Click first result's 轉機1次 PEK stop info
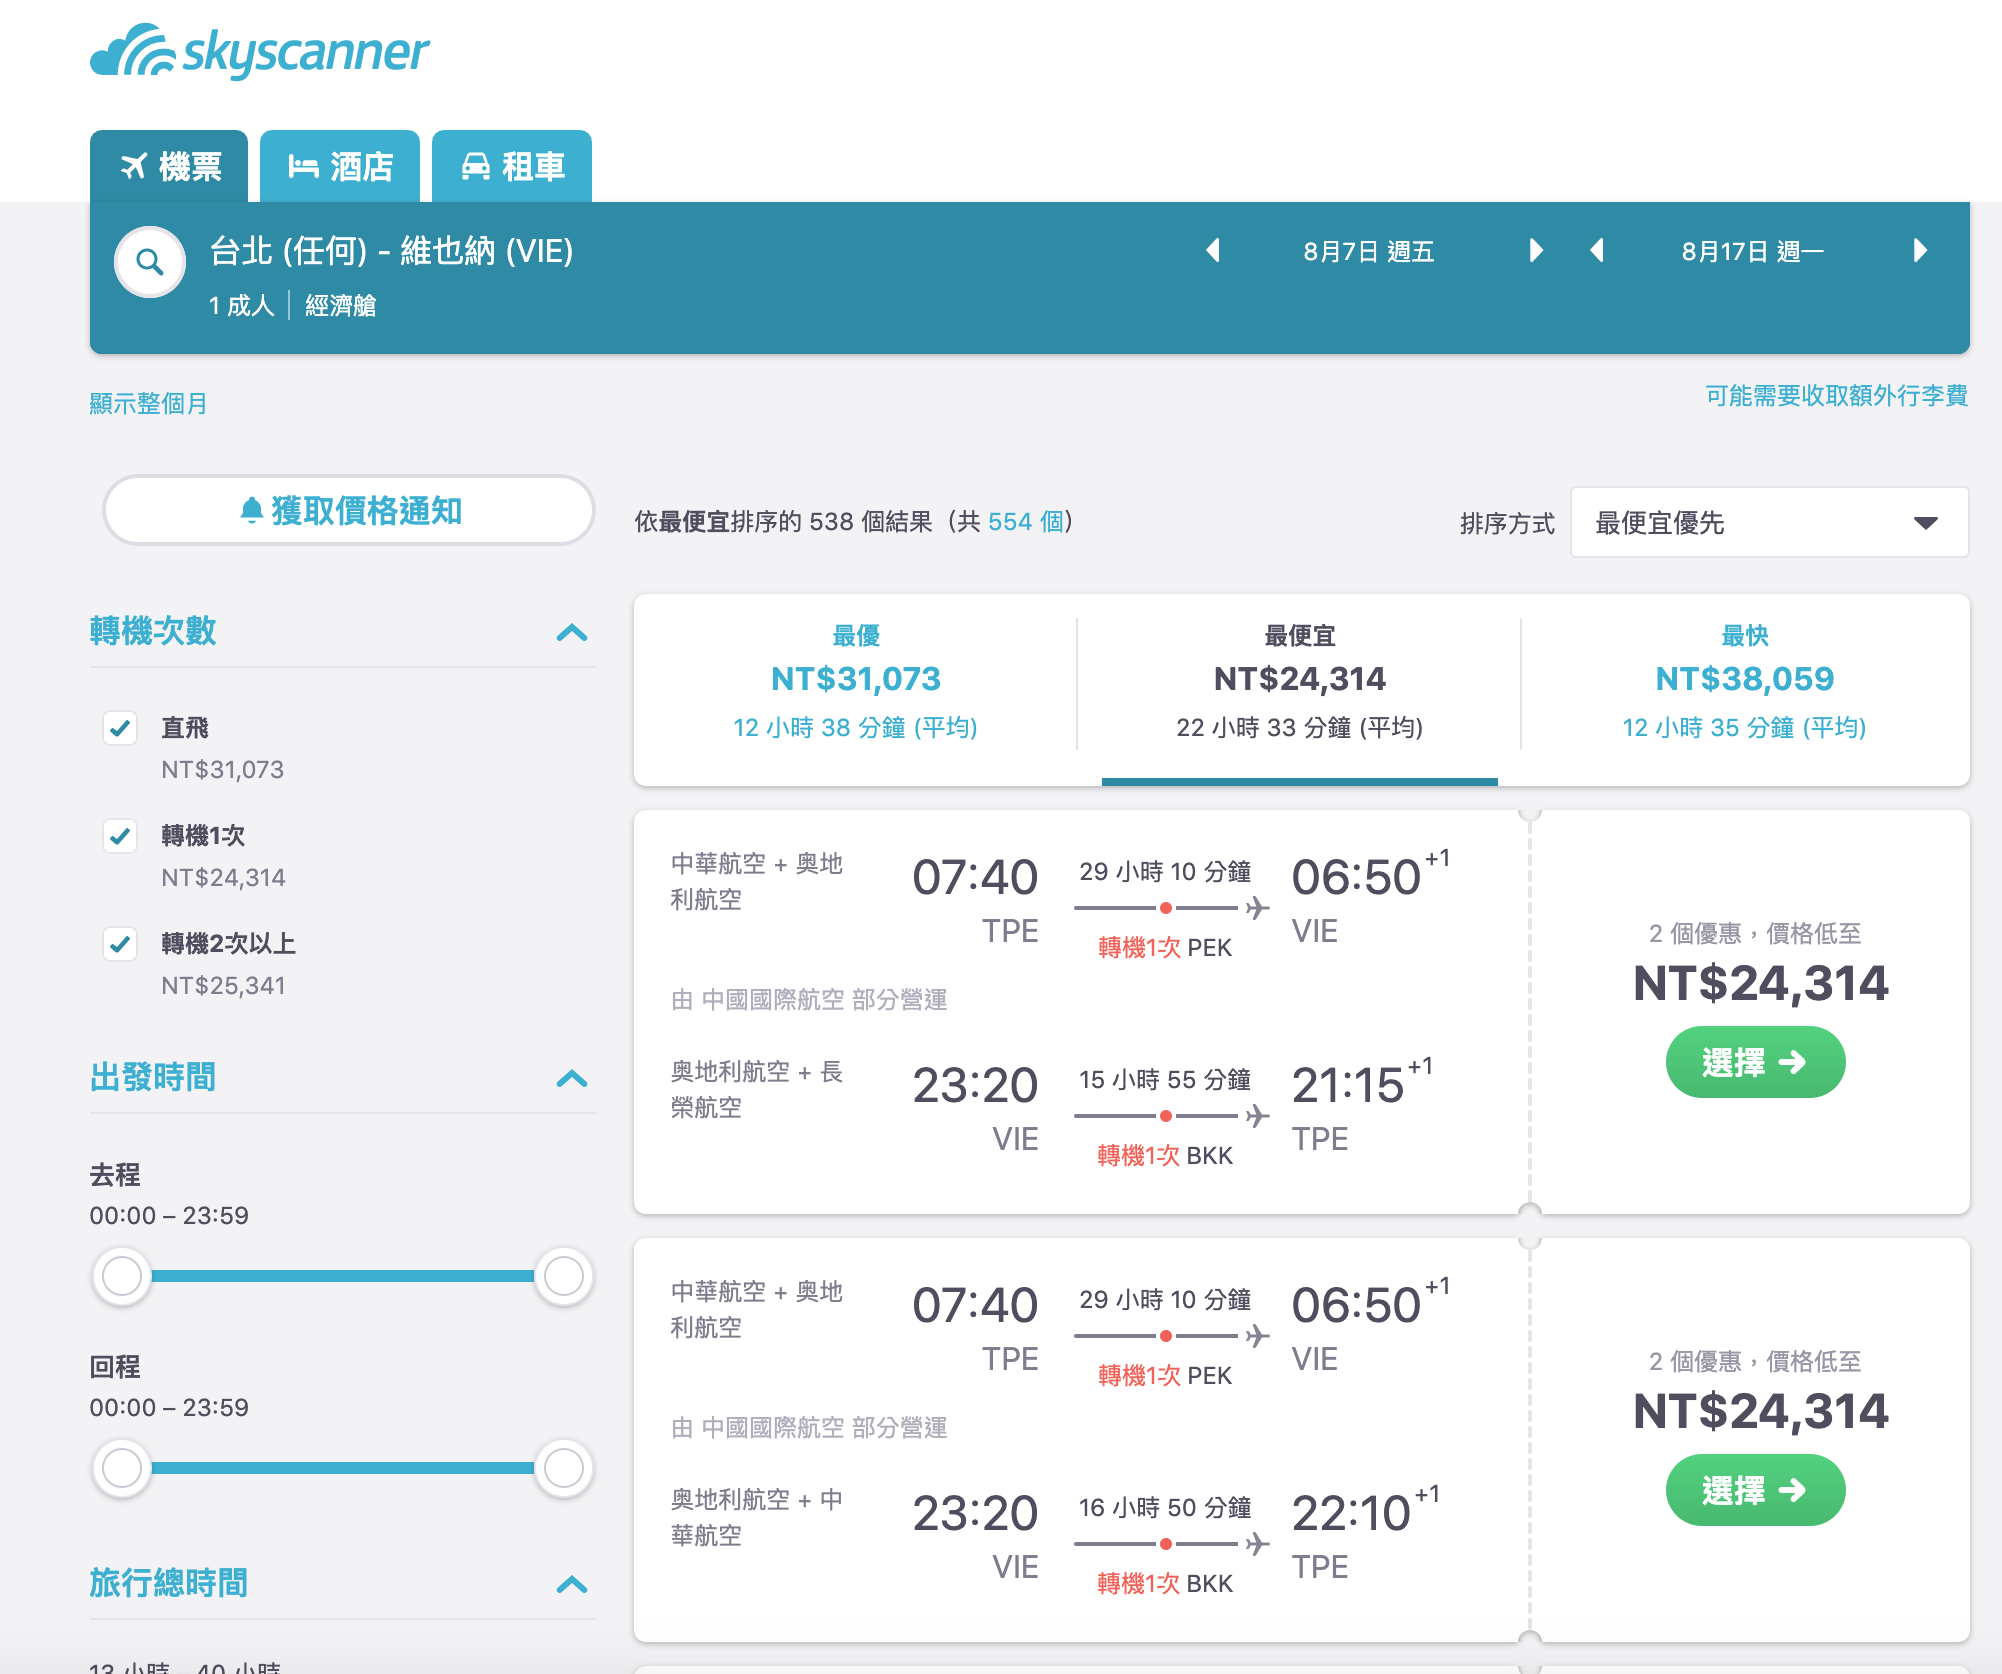The image size is (2002, 1674). [x=1165, y=947]
